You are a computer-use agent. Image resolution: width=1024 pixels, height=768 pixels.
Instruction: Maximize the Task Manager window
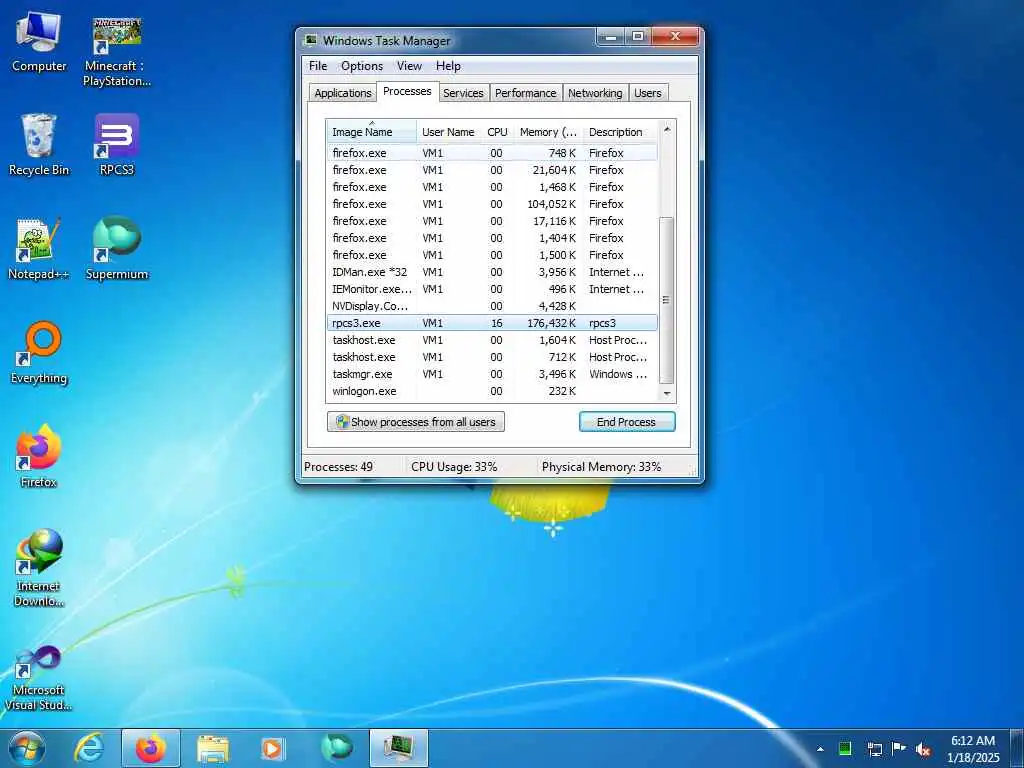tap(639, 37)
